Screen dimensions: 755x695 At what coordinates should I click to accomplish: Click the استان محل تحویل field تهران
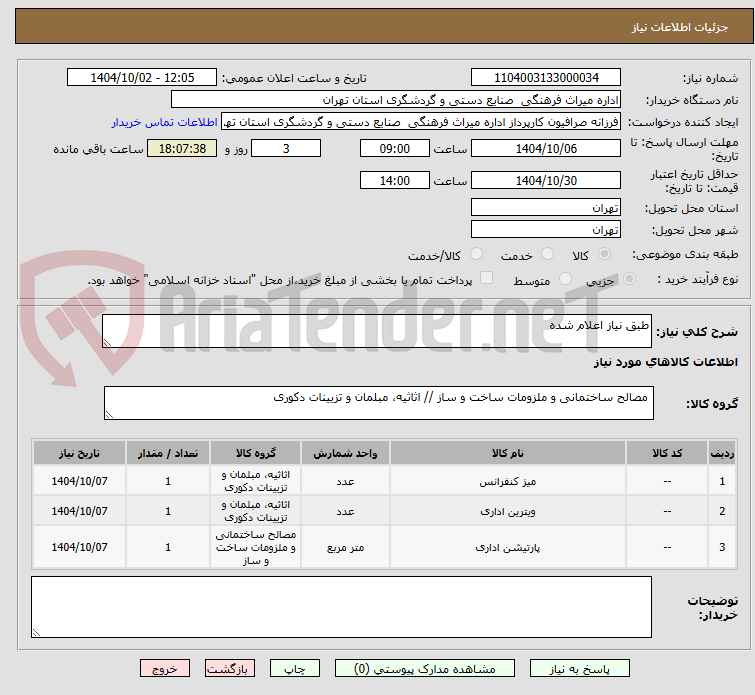coord(546,207)
